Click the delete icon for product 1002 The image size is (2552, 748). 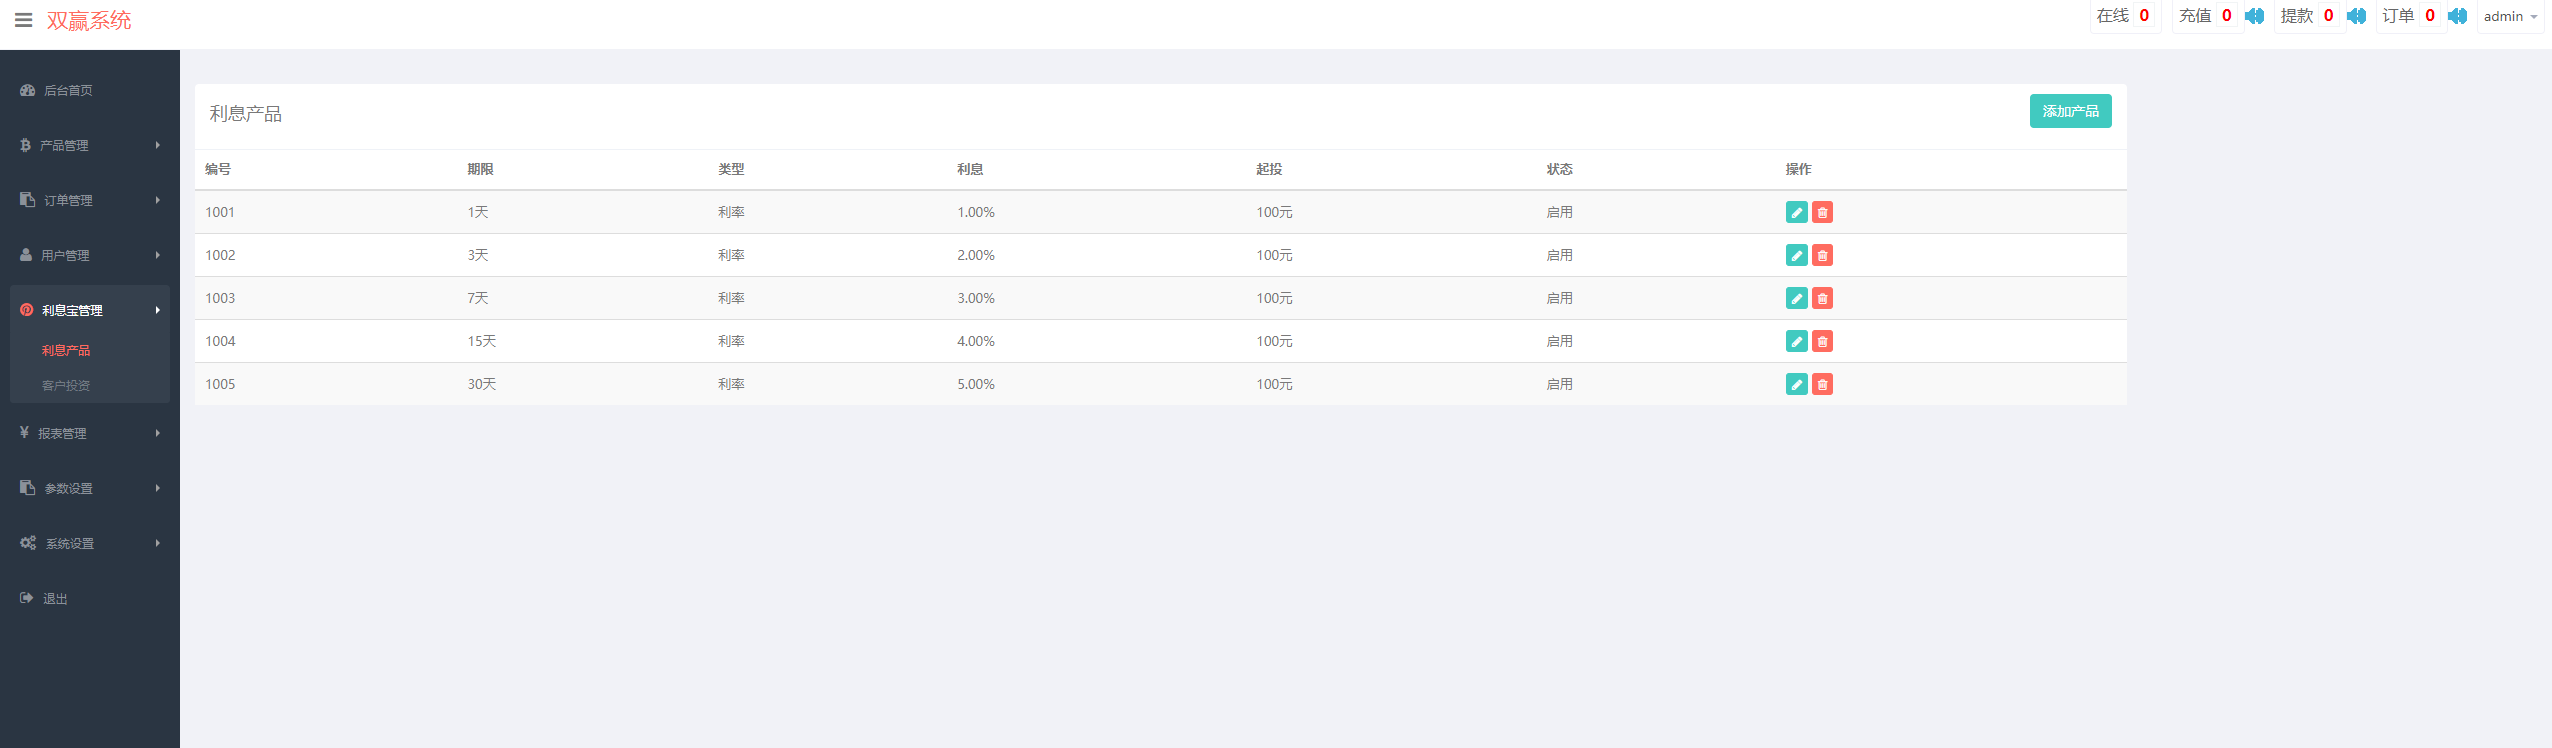click(1822, 255)
